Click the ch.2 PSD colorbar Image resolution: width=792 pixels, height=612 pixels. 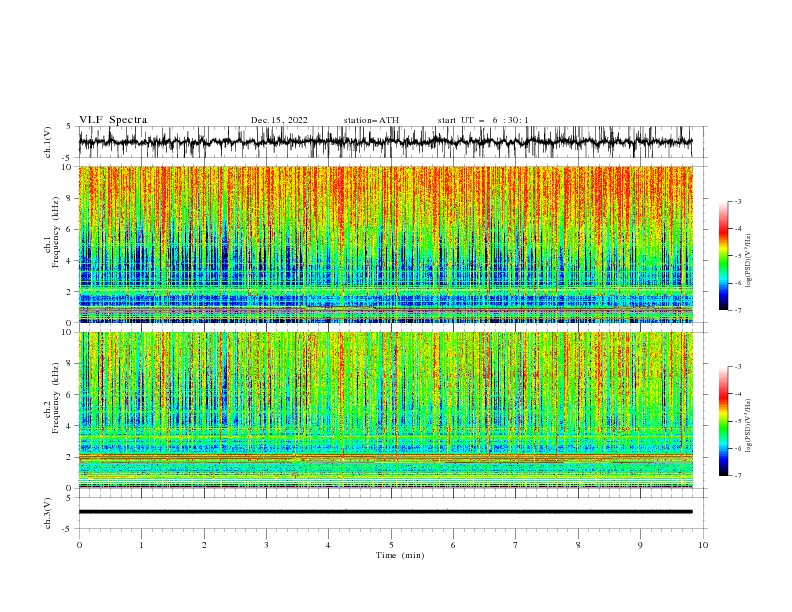coord(723,421)
